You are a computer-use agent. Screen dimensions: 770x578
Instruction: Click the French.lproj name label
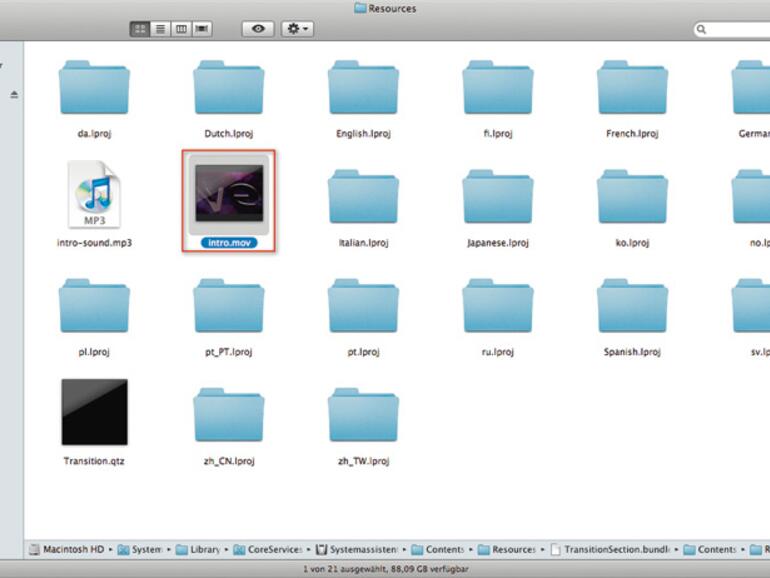632,134
